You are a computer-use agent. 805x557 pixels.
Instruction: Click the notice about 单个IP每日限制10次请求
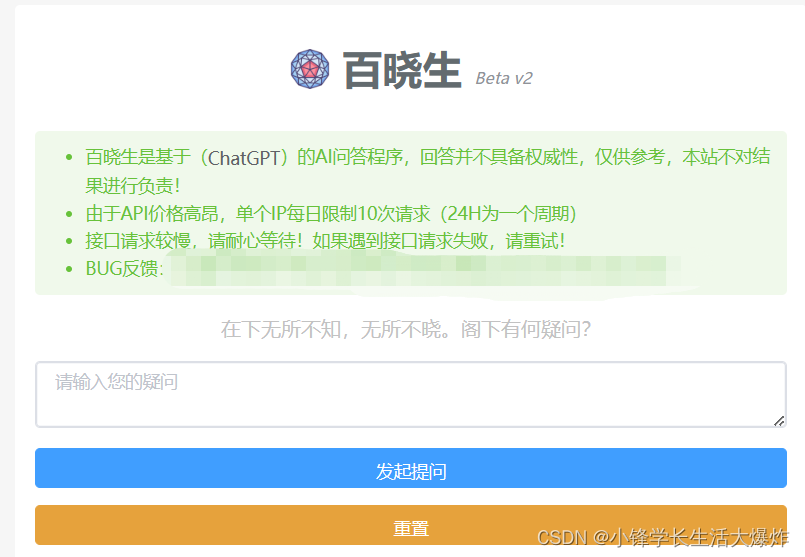pos(331,214)
